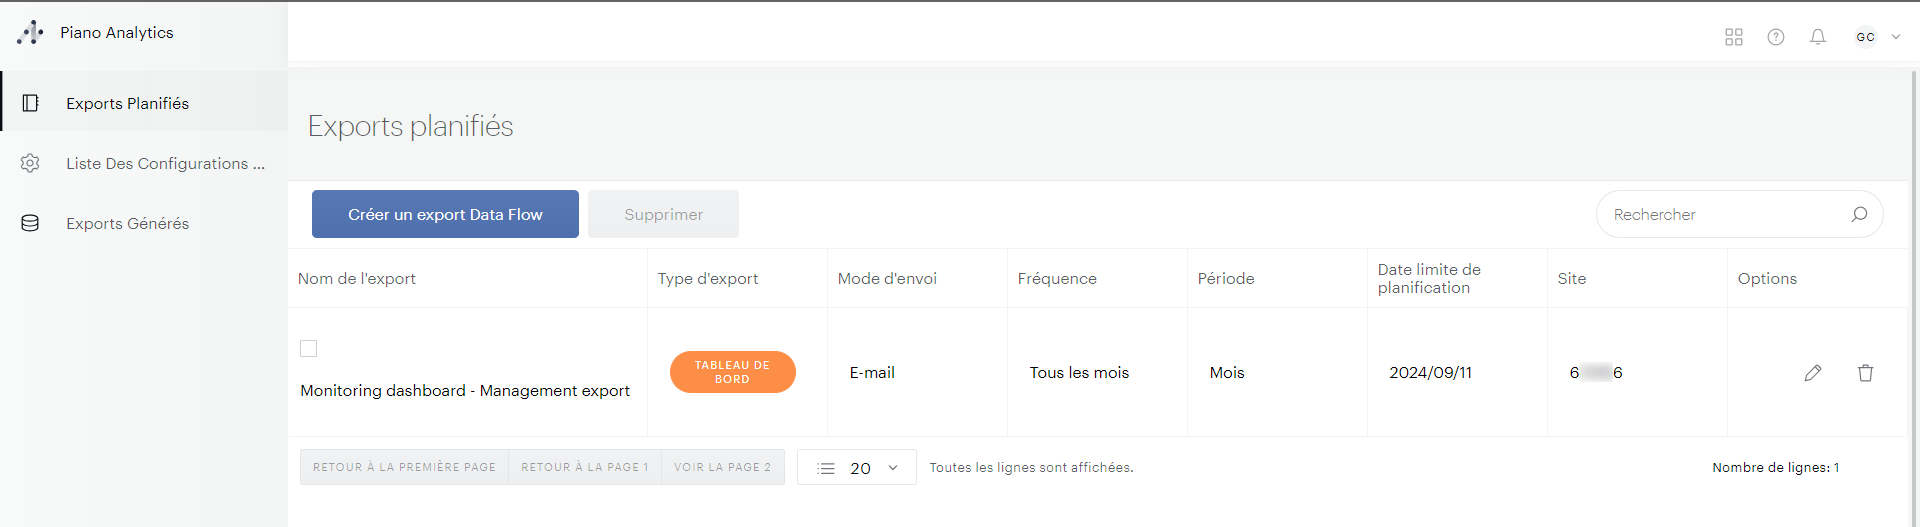
Task: Click the Piano Analytics logo icon
Action: (30, 33)
